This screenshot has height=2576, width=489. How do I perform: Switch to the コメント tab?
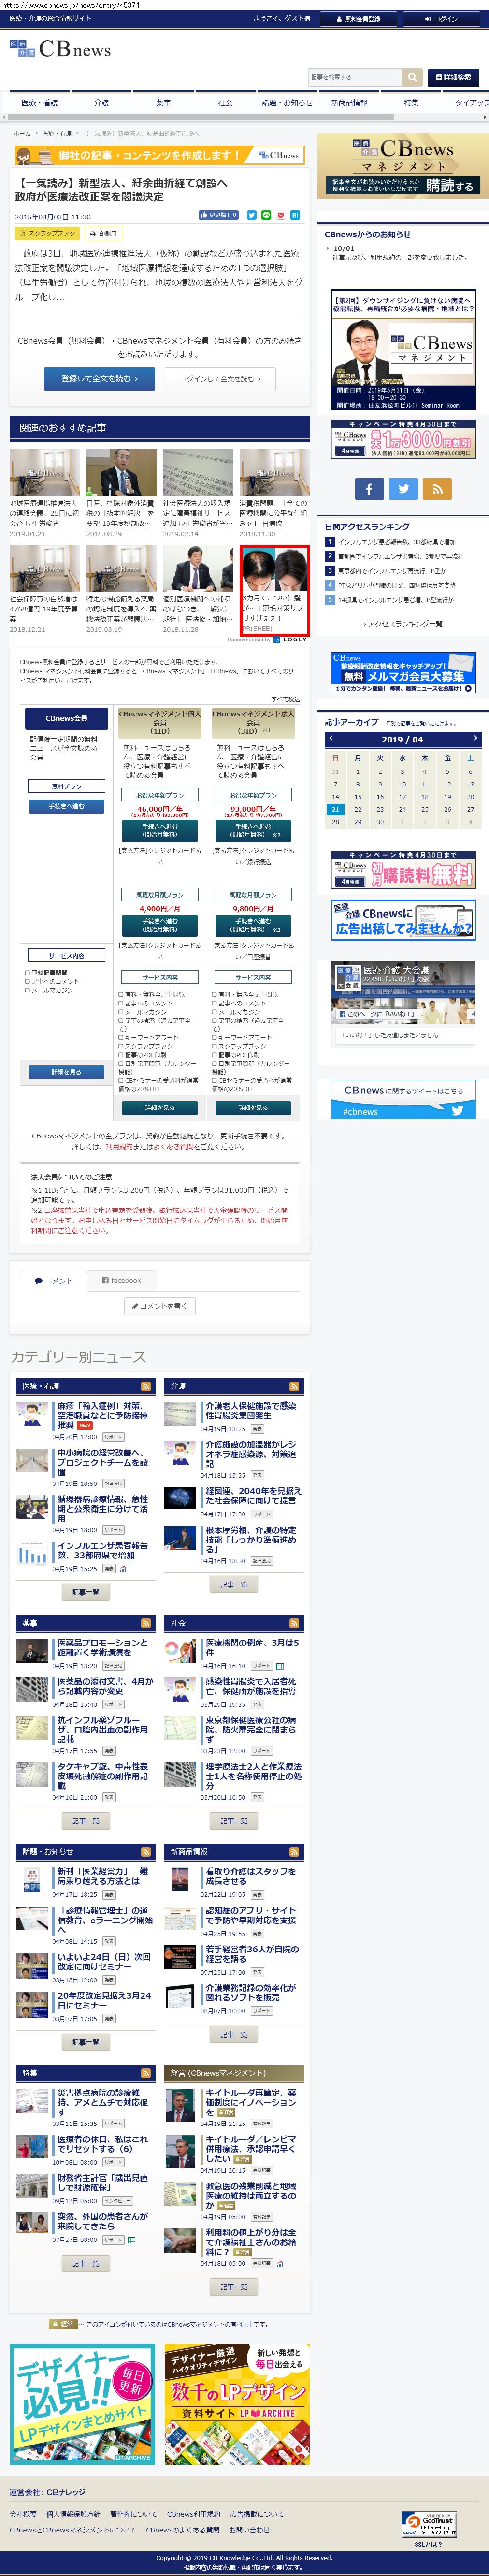pyautogui.click(x=53, y=1280)
